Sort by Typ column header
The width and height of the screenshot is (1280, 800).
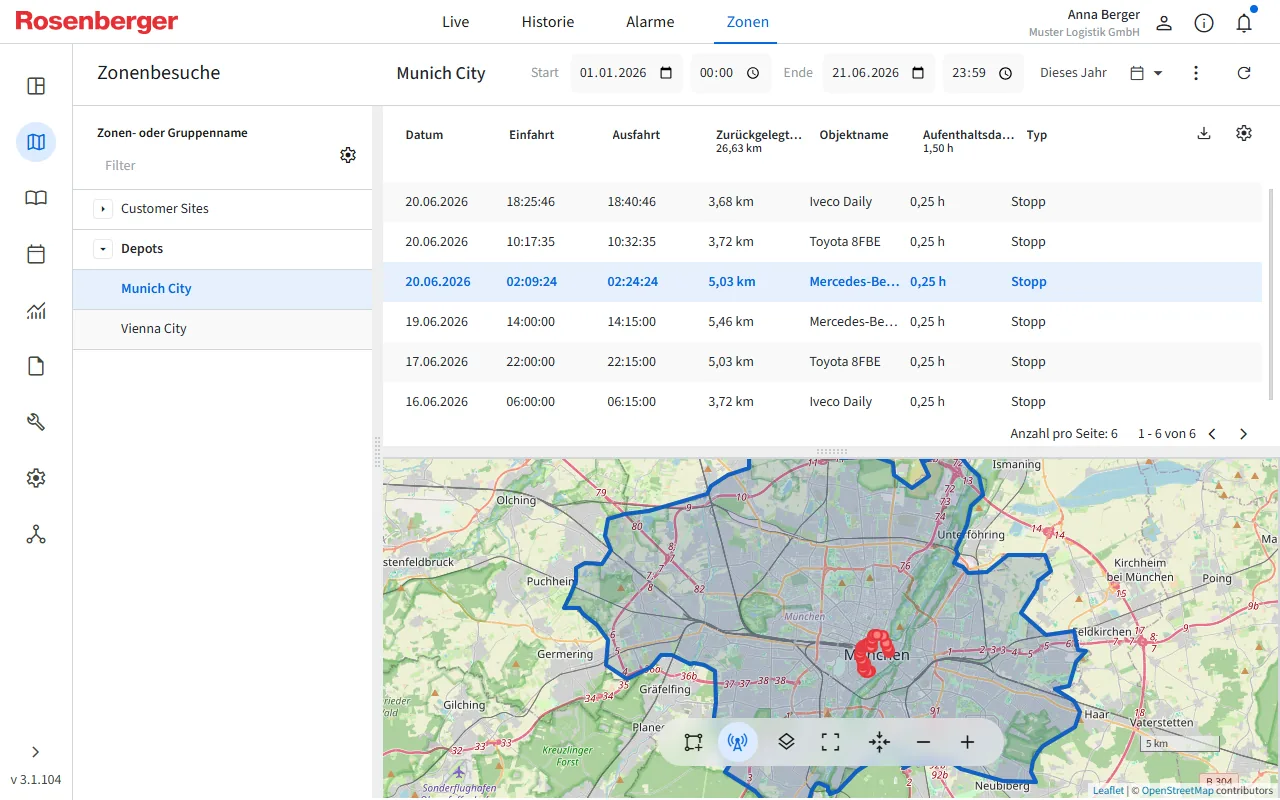[x=1037, y=135]
